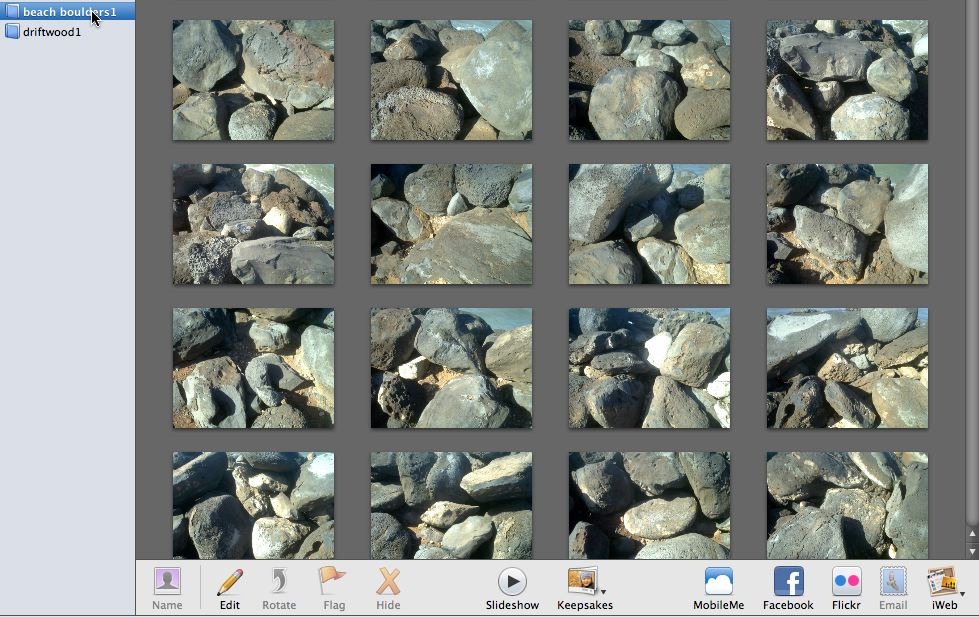The height and width of the screenshot is (617, 979).
Task: Start the Slideshow play button
Action: (512, 581)
